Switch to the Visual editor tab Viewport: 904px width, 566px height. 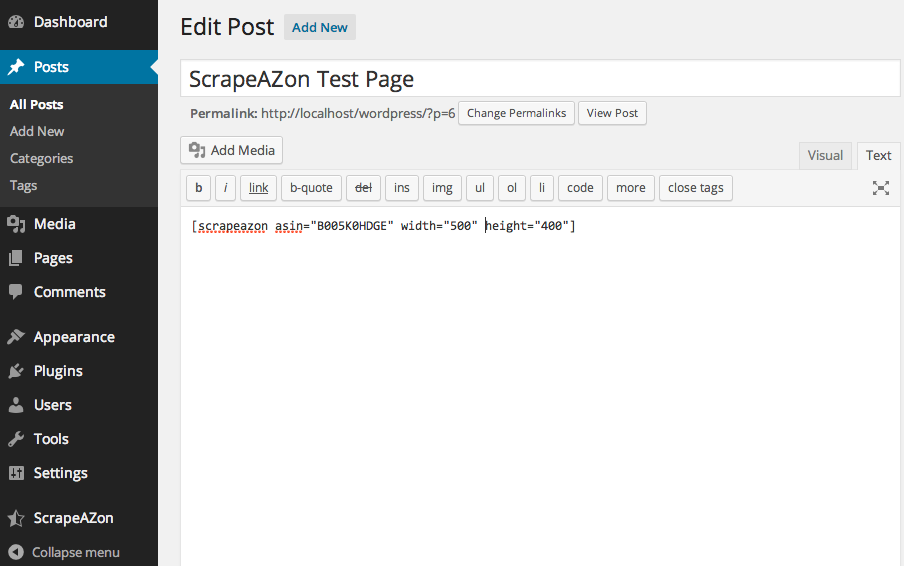click(x=825, y=156)
